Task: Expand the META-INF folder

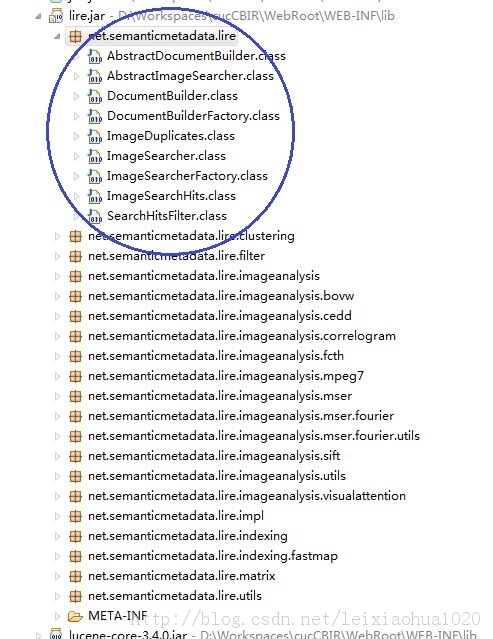Action: click(57, 616)
